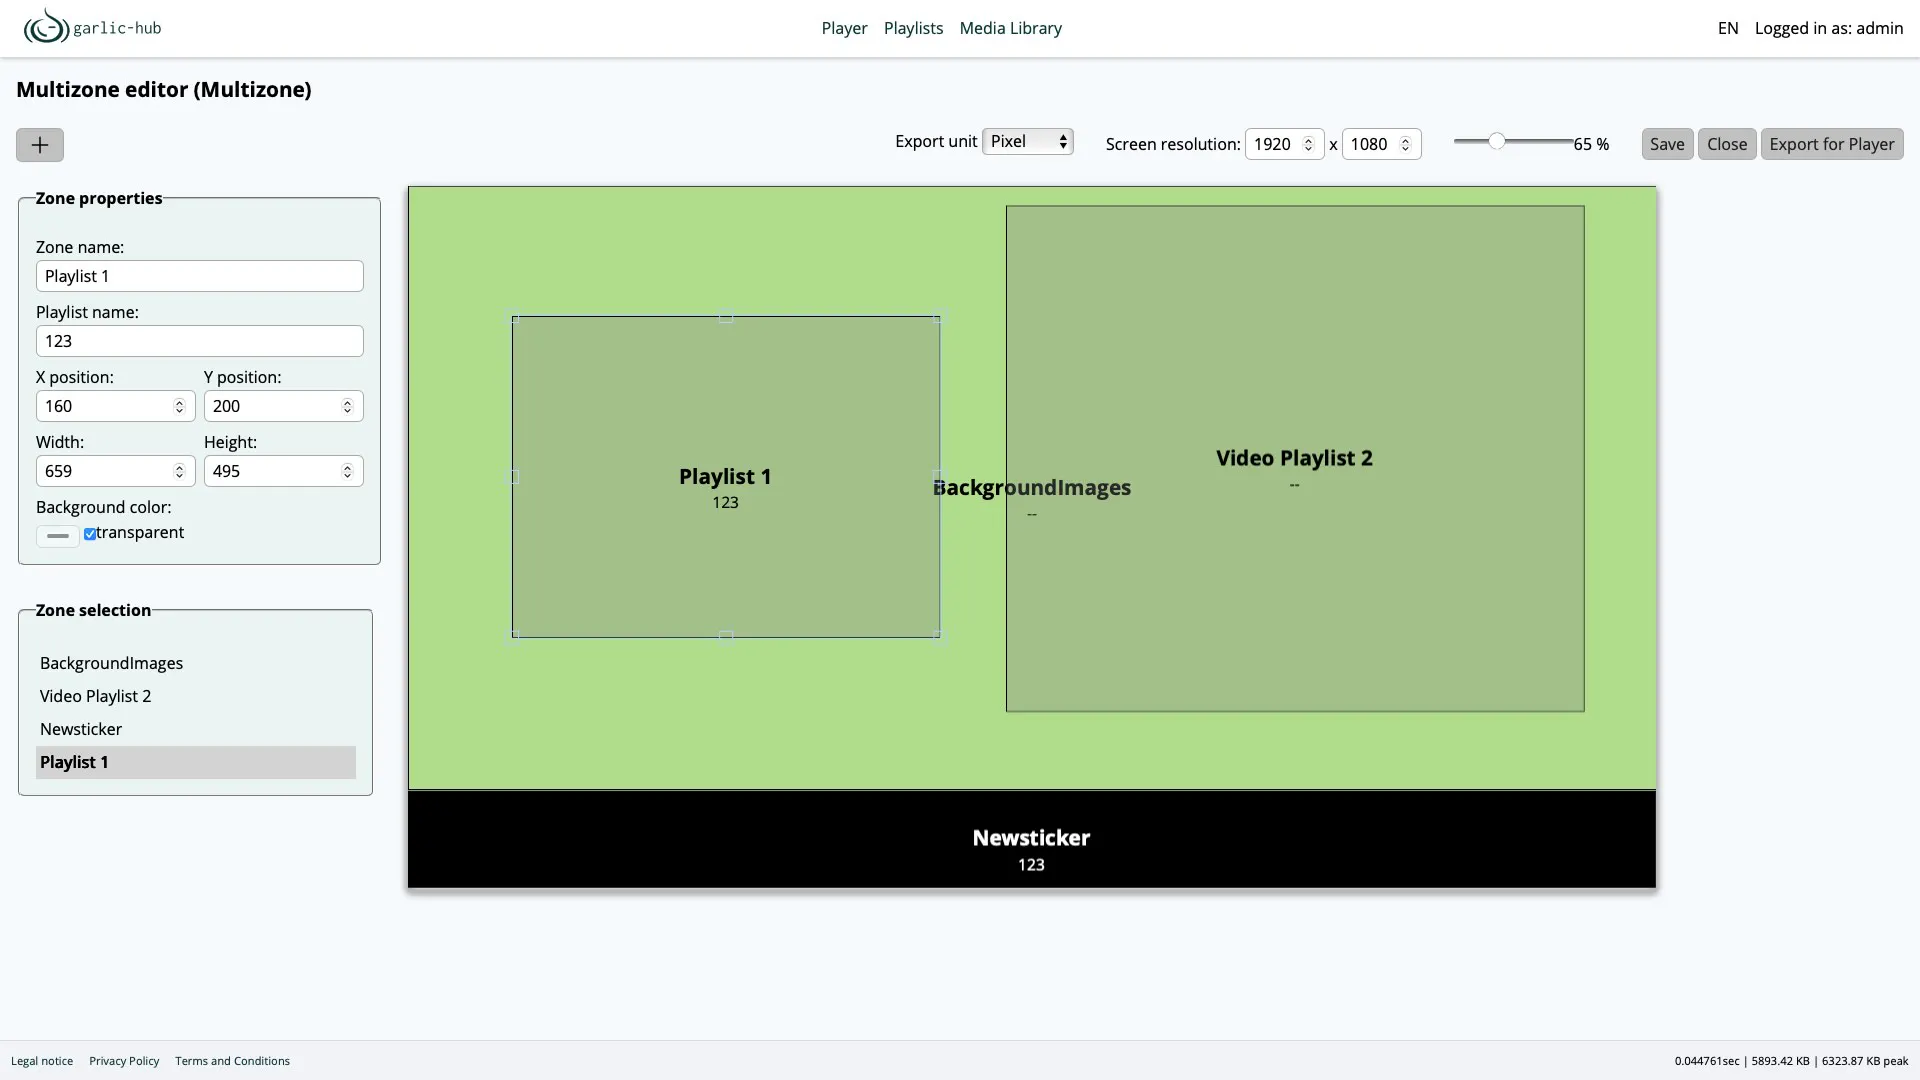Open the Playlists menu
1920x1080 pixels.
[x=913, y=28]
